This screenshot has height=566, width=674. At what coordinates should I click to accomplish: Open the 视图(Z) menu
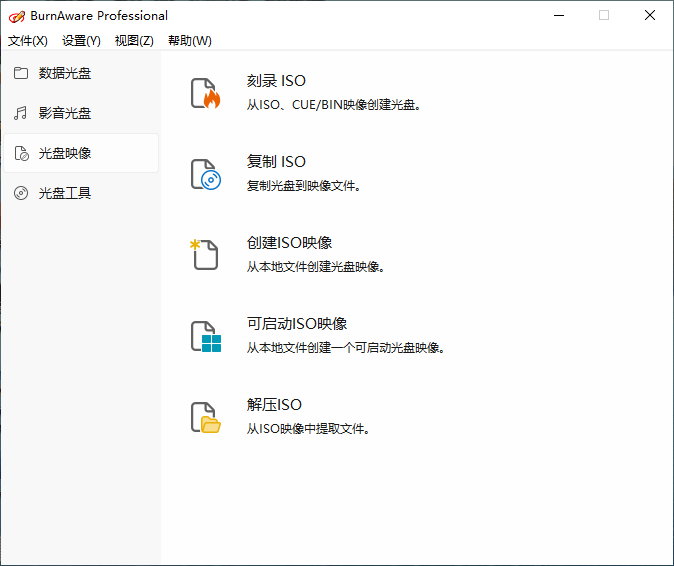134,41
